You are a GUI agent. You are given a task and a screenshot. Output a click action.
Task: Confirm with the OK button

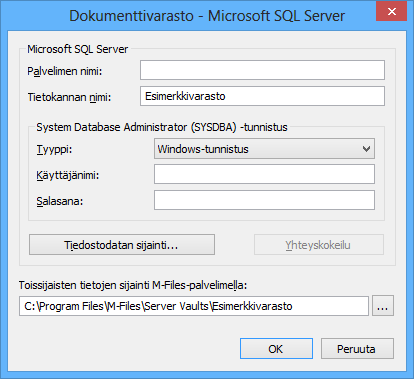(276, 349)
